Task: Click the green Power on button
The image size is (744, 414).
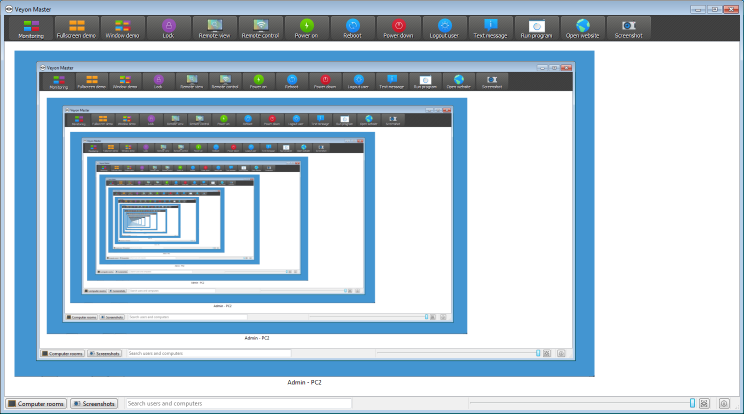Action: 307,28
